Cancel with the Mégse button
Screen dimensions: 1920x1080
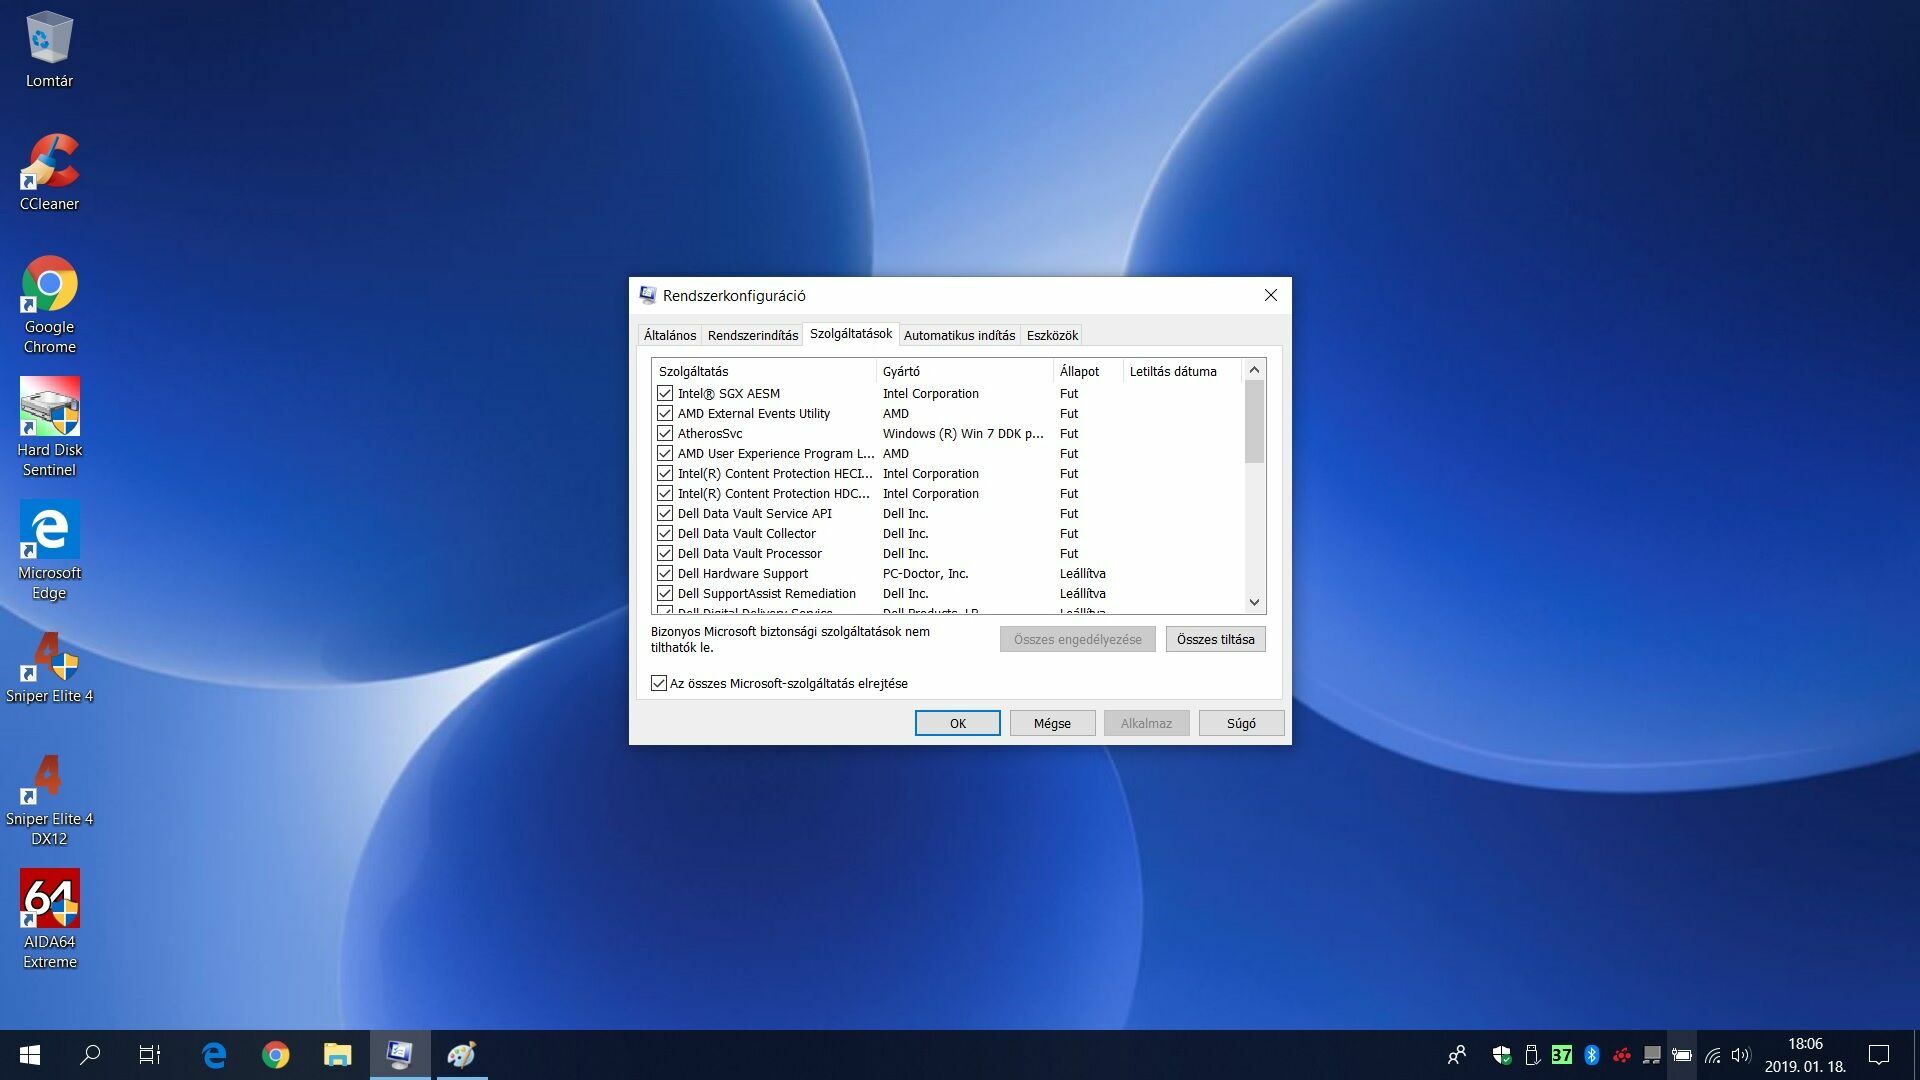coord(1052,723)
